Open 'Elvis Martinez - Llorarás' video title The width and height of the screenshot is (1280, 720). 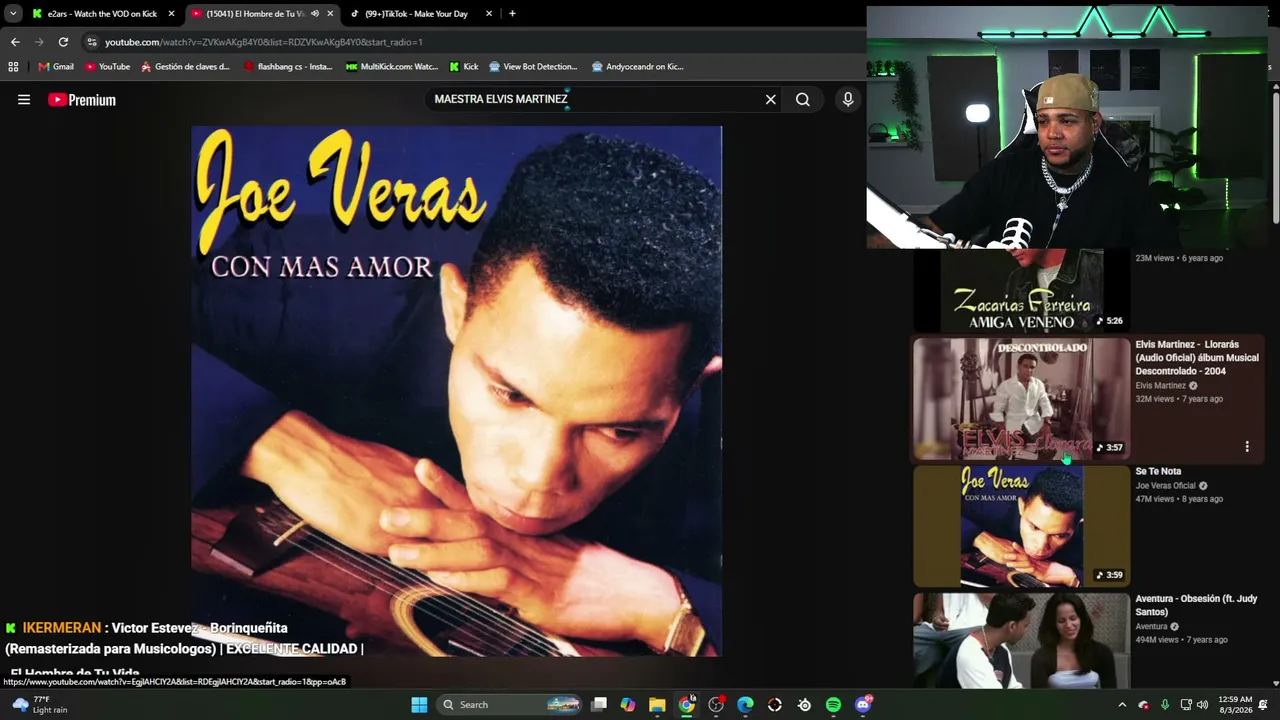(1197, 358)
